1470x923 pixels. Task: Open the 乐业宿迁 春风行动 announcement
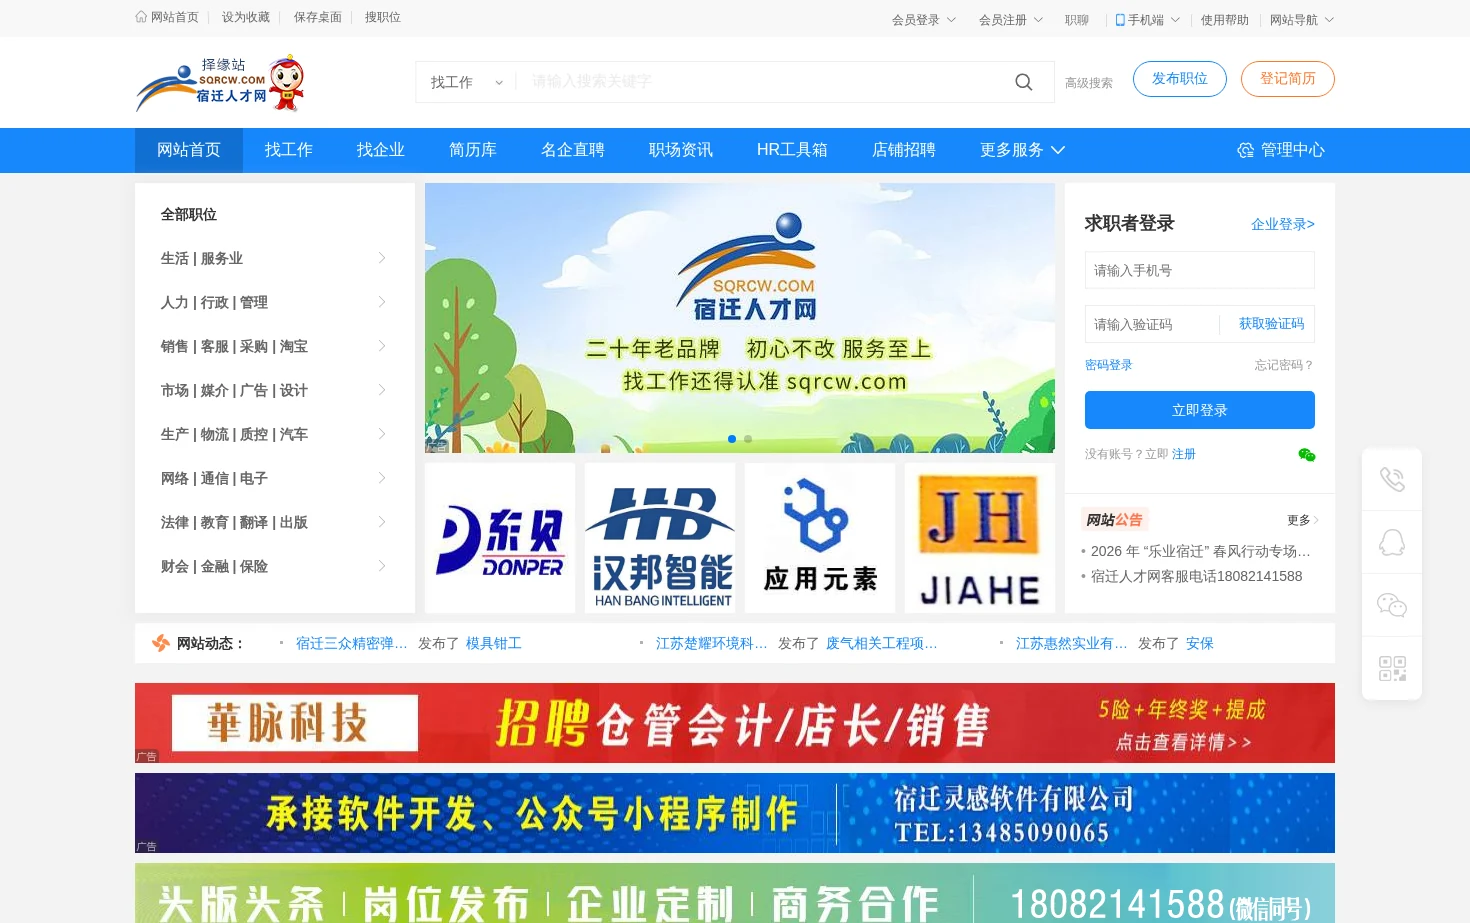pyautogui.click(x=1200, y=551)
